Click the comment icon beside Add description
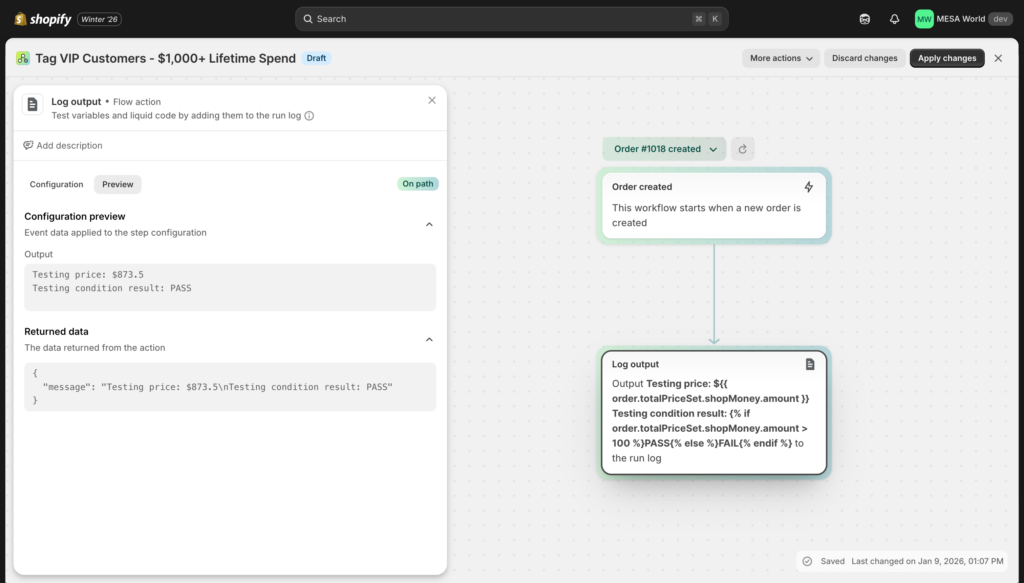Viewport: 1024px width, 583px height. (x=28, y=146)
